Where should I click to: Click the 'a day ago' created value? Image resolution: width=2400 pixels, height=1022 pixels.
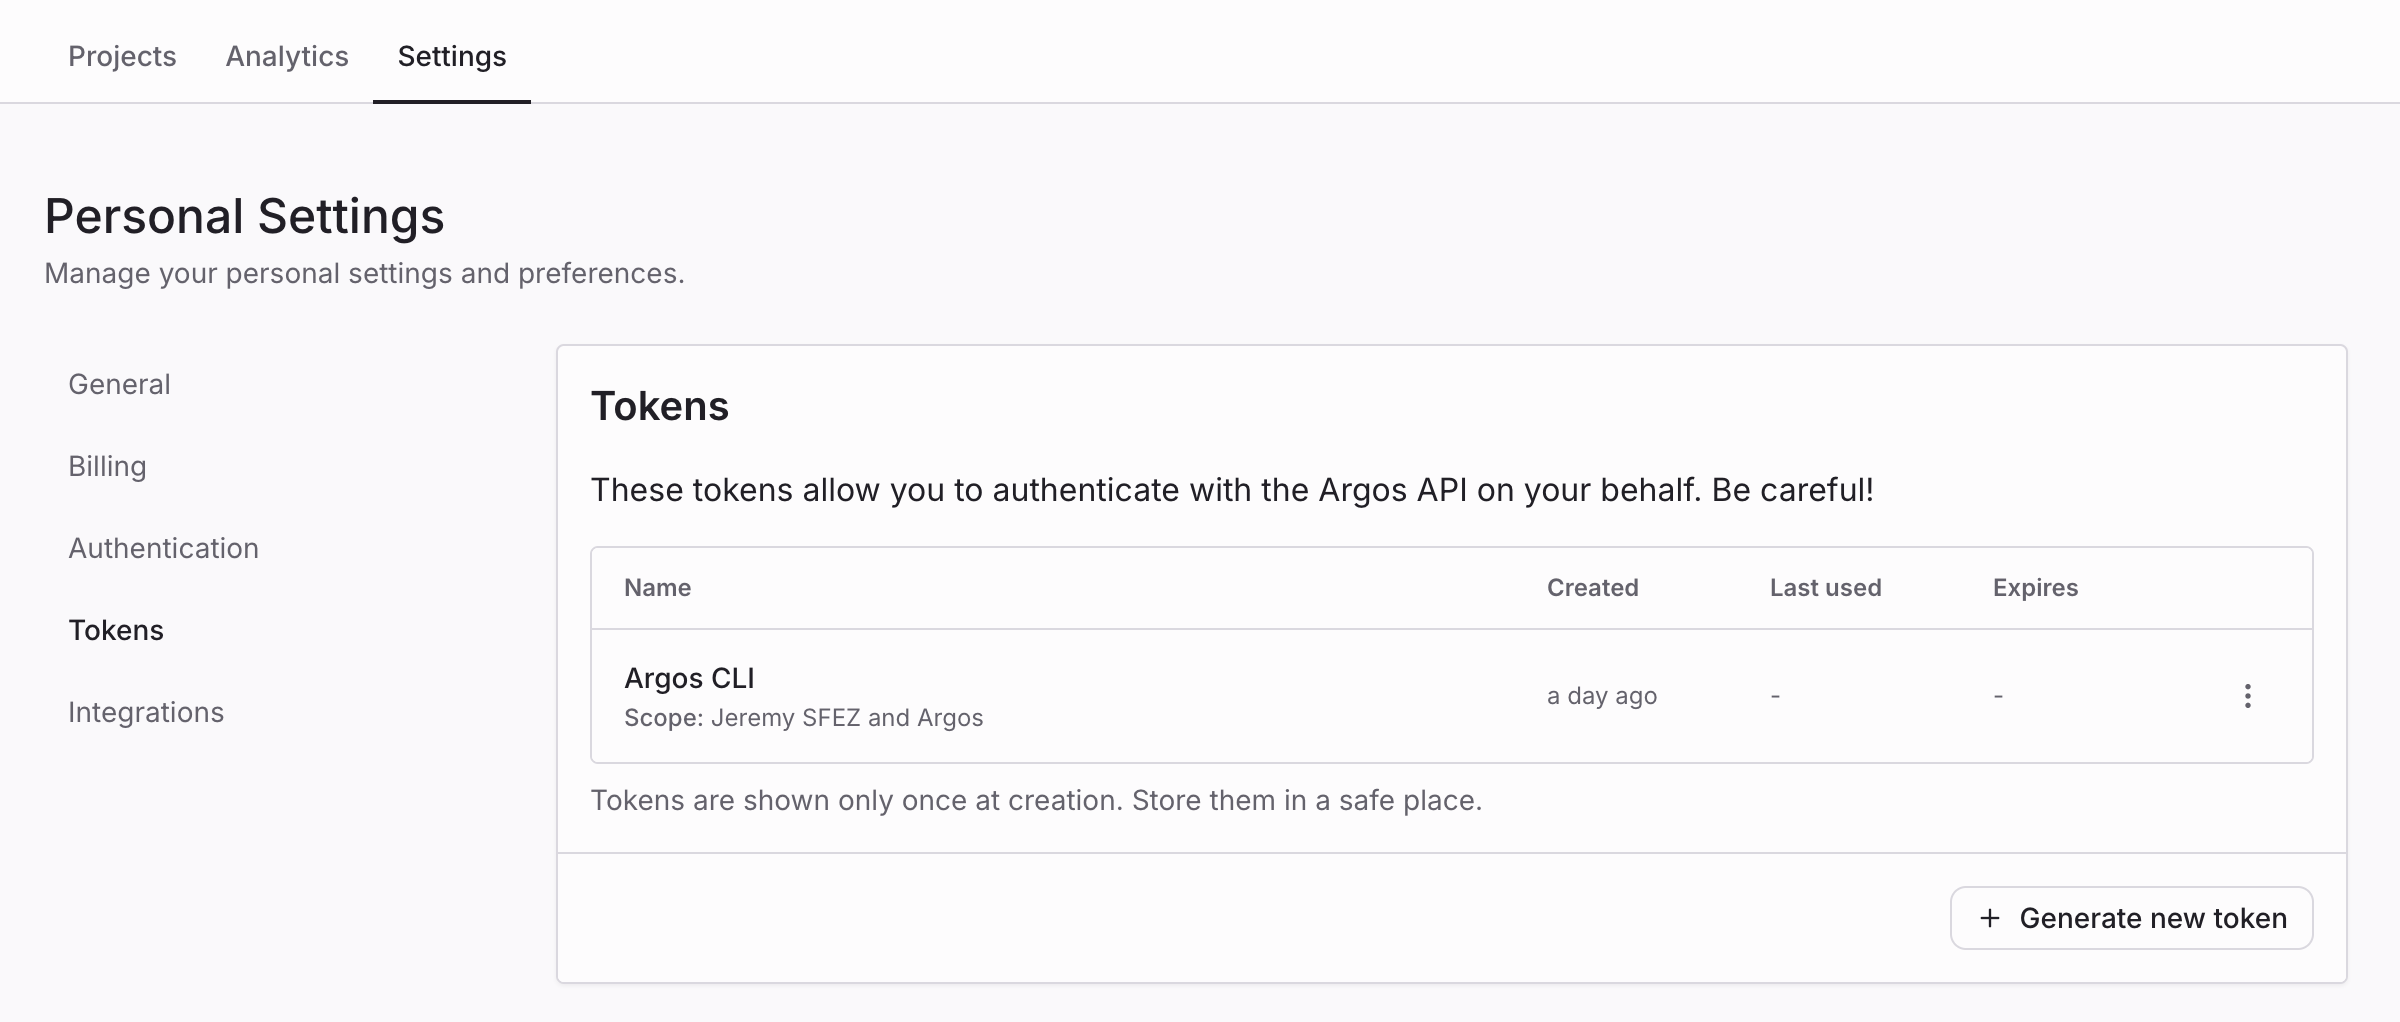coord(1602,696)
